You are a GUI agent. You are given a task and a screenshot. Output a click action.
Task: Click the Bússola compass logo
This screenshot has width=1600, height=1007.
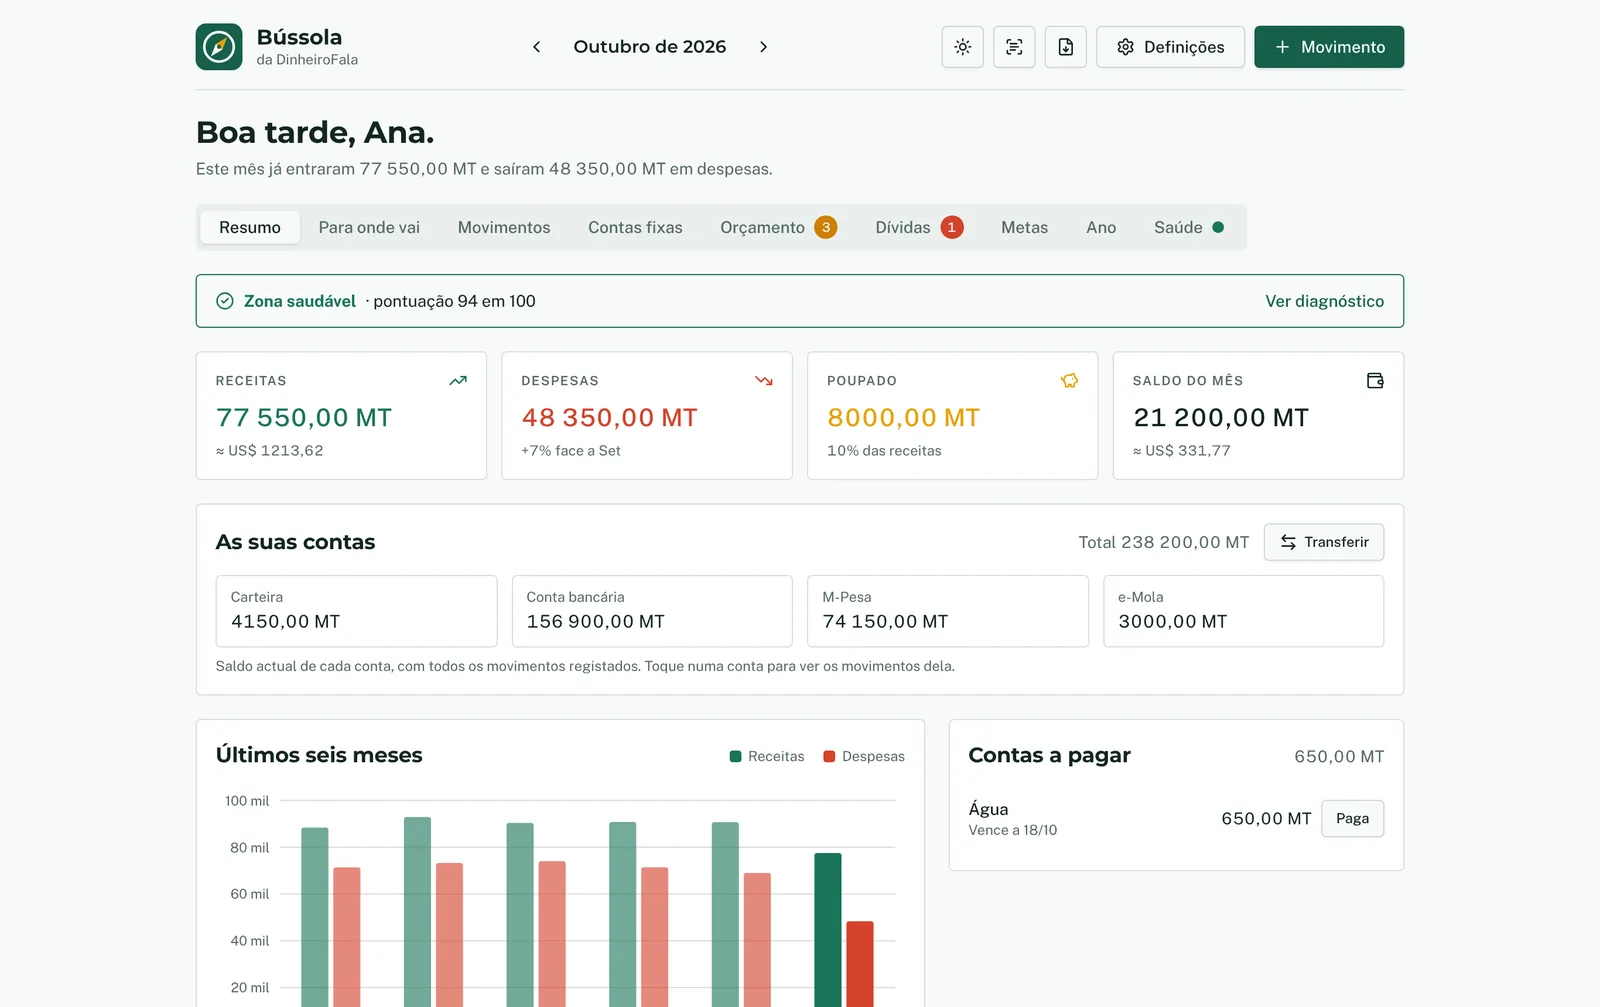[x=219, y=47]
